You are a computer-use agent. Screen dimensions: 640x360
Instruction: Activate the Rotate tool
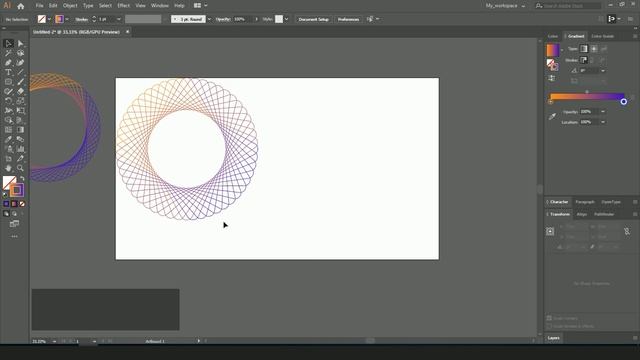[x=8, y=101]
